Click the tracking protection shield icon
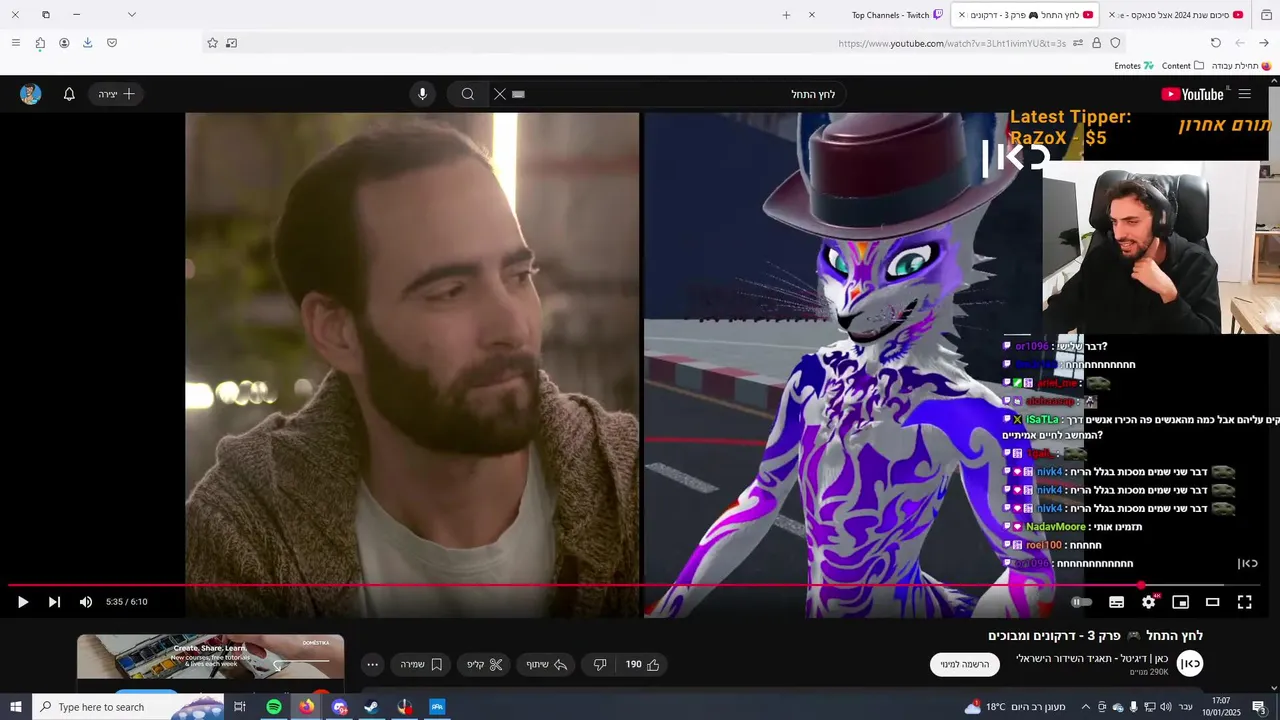The height and width of the screenshot is (720, 1280). click(x=1115, y=43)
